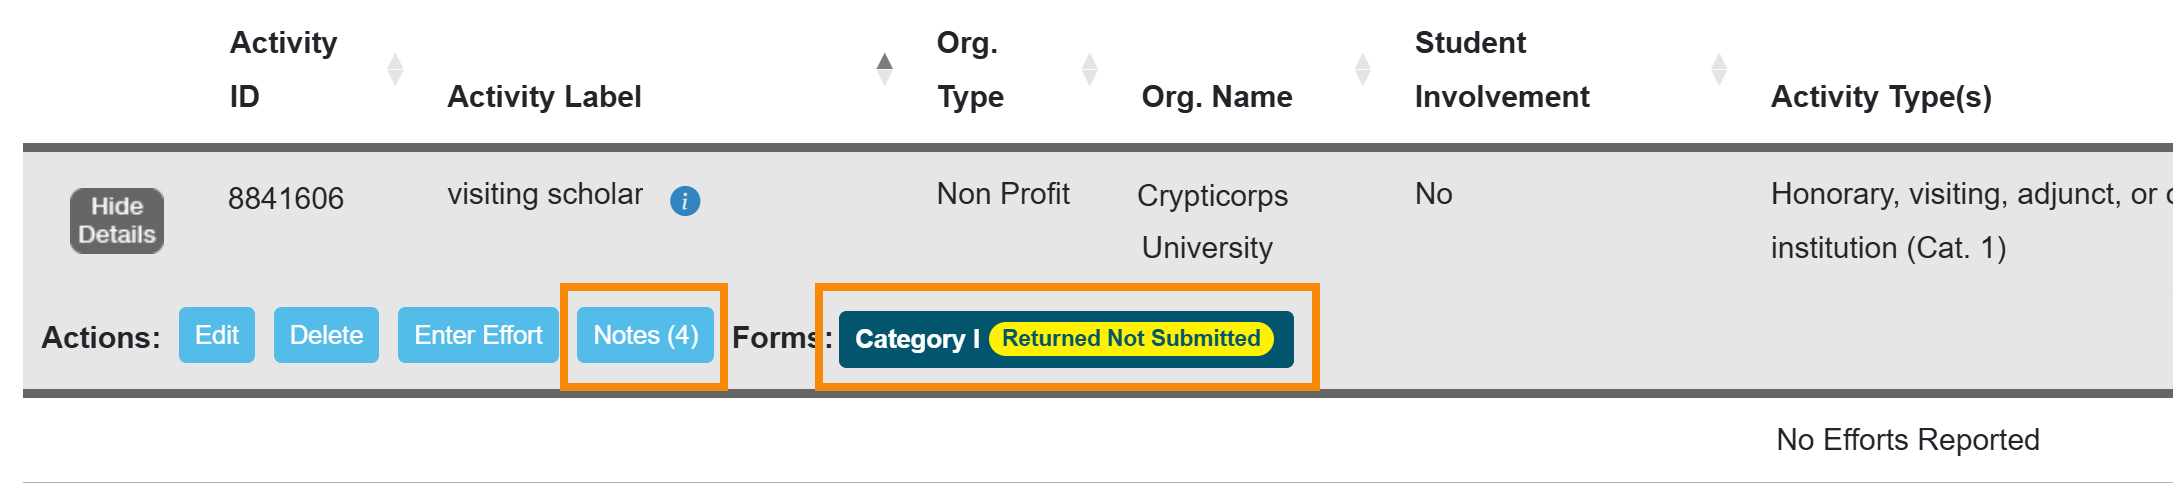2173x496 pixels.
Task: Click the info icon beside visiting scholar
Action: pyautogui.click(x=685, y=201)
